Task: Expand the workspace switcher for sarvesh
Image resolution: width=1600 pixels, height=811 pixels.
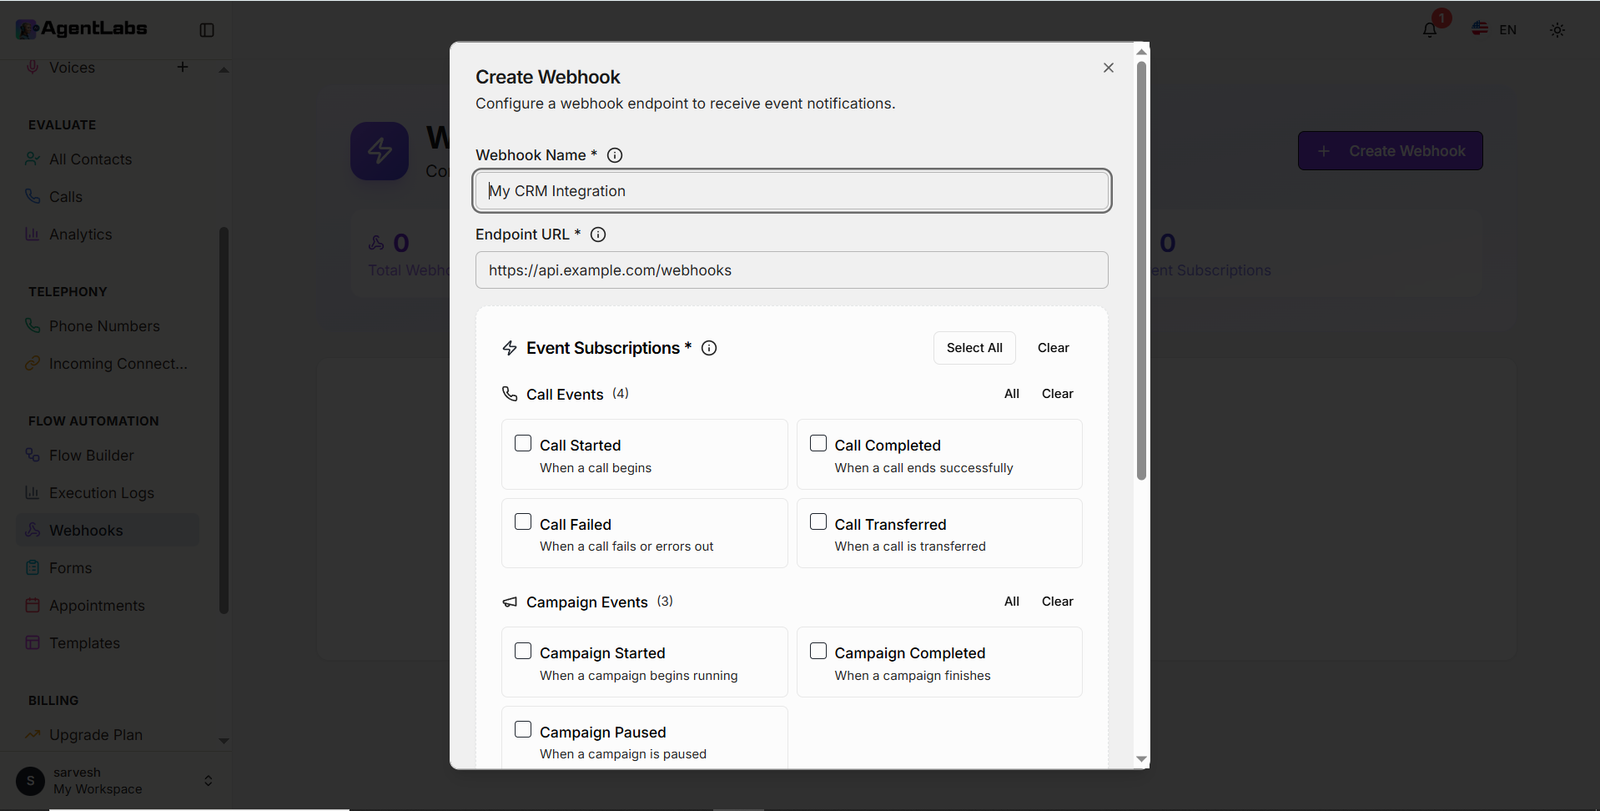Action: 207,780
